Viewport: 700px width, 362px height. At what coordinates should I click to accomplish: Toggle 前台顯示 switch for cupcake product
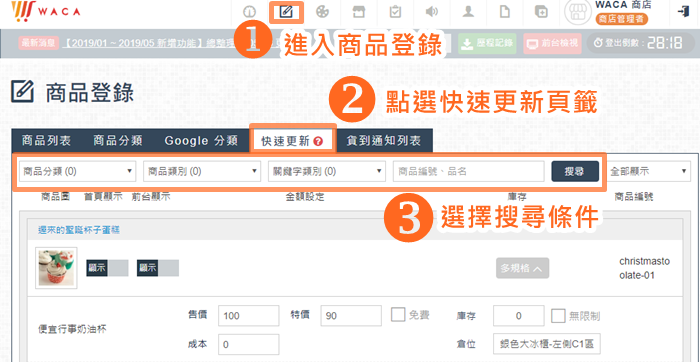(x=158, y=268)
